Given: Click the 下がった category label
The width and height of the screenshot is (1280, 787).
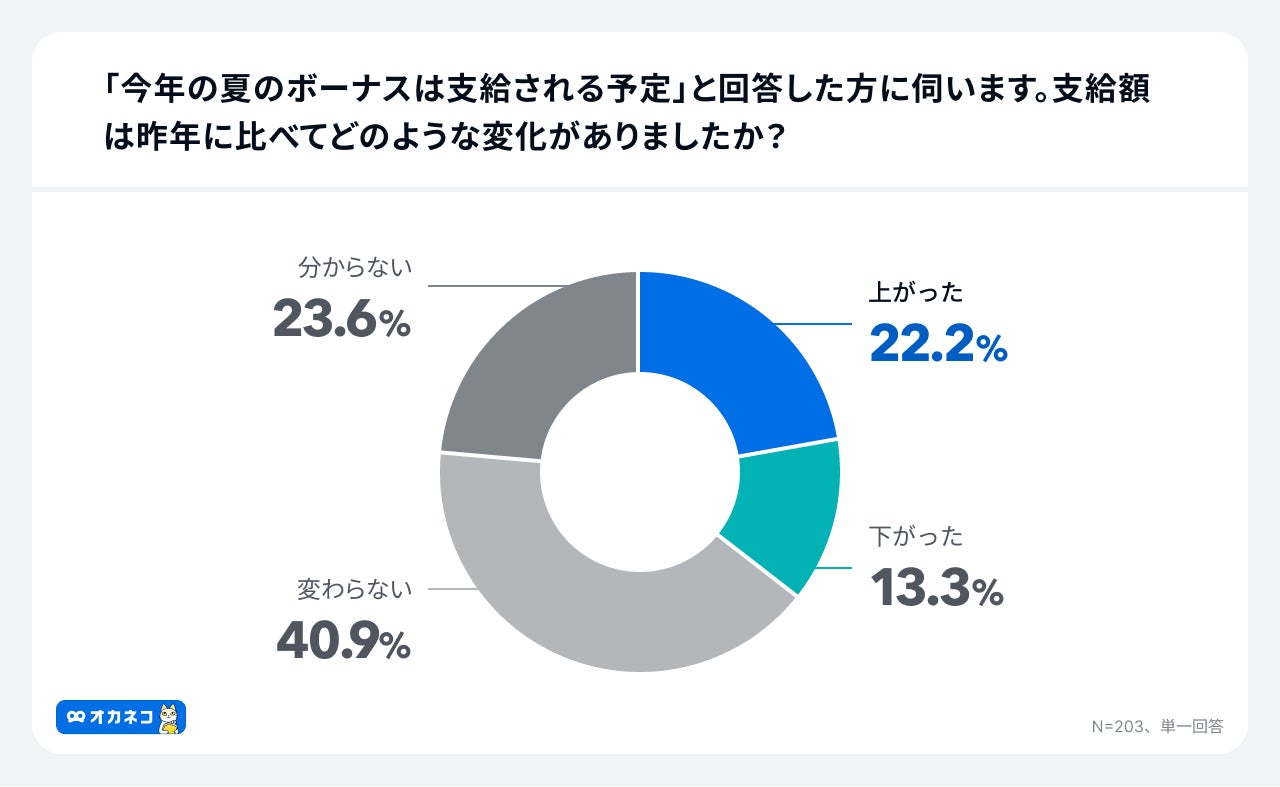Looking at the screenshot, I should click(x=916, y=537).
